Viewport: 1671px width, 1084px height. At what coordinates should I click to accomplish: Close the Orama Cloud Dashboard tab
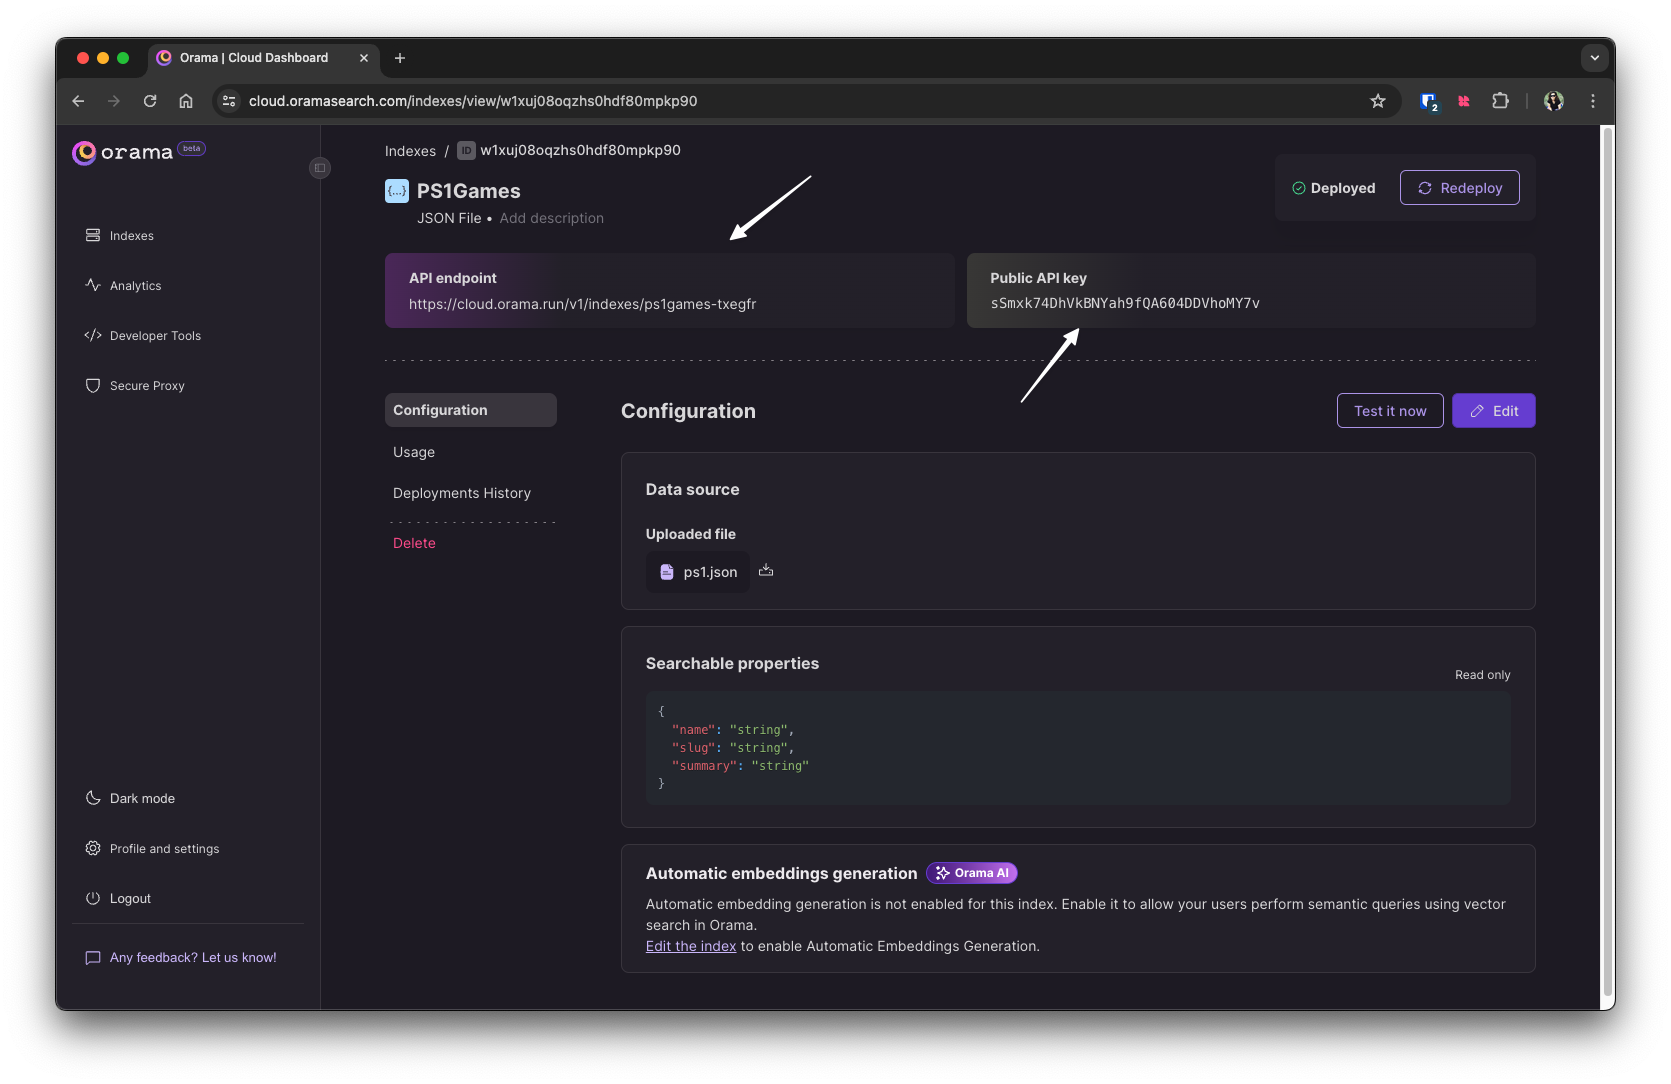(x=364, y=58)
